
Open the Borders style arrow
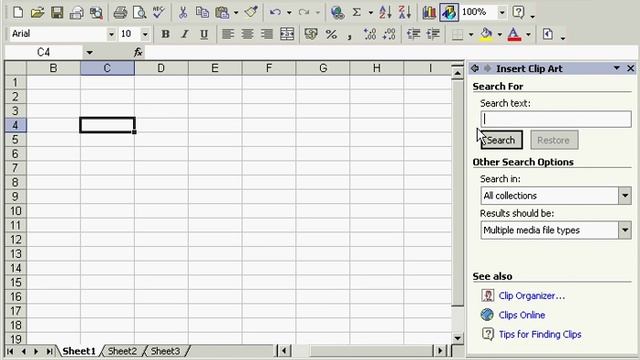[471, 34]
